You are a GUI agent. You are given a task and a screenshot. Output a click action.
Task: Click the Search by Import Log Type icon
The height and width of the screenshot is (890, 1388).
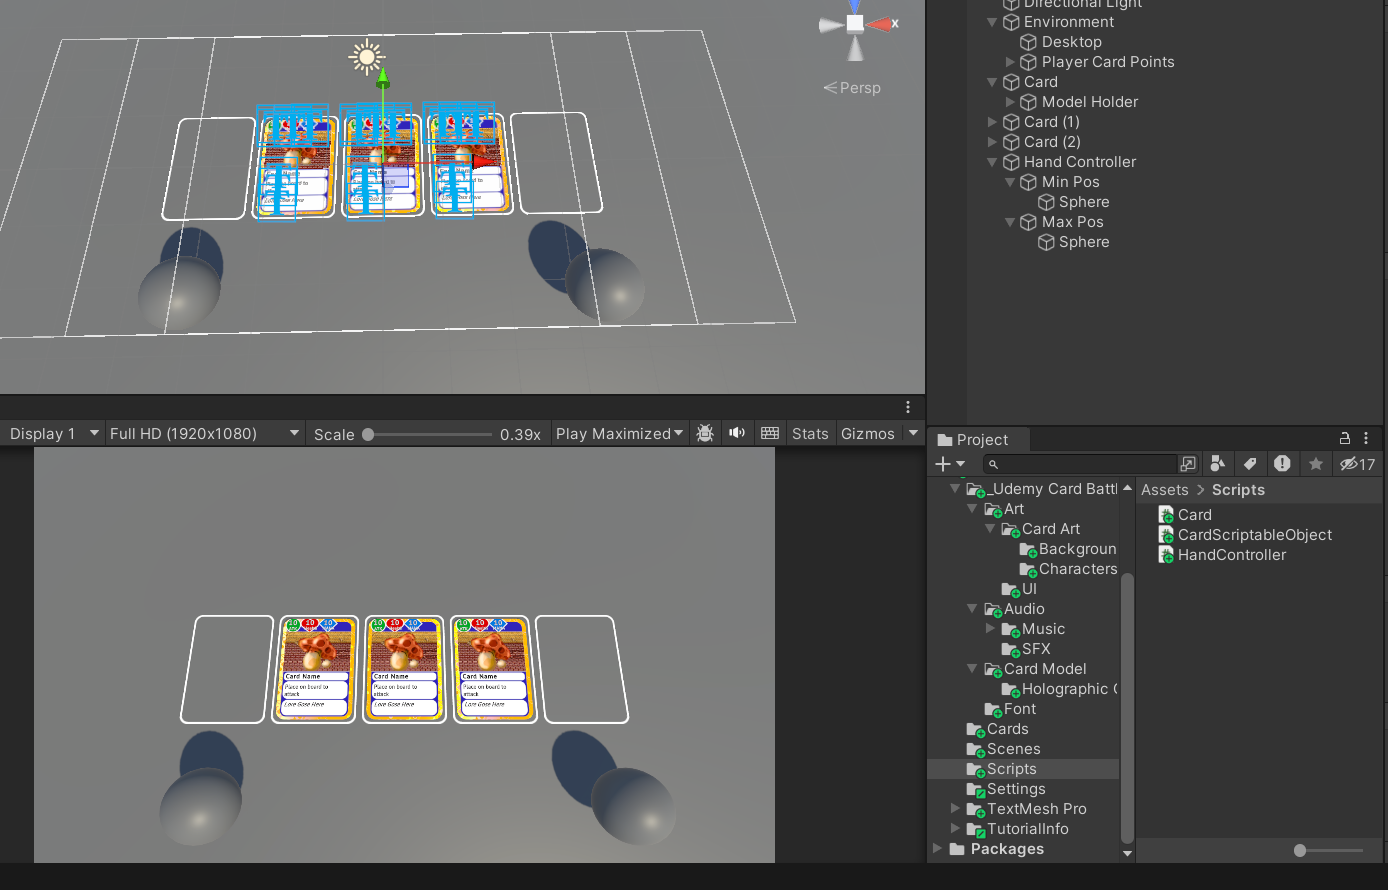point(1282,464)
